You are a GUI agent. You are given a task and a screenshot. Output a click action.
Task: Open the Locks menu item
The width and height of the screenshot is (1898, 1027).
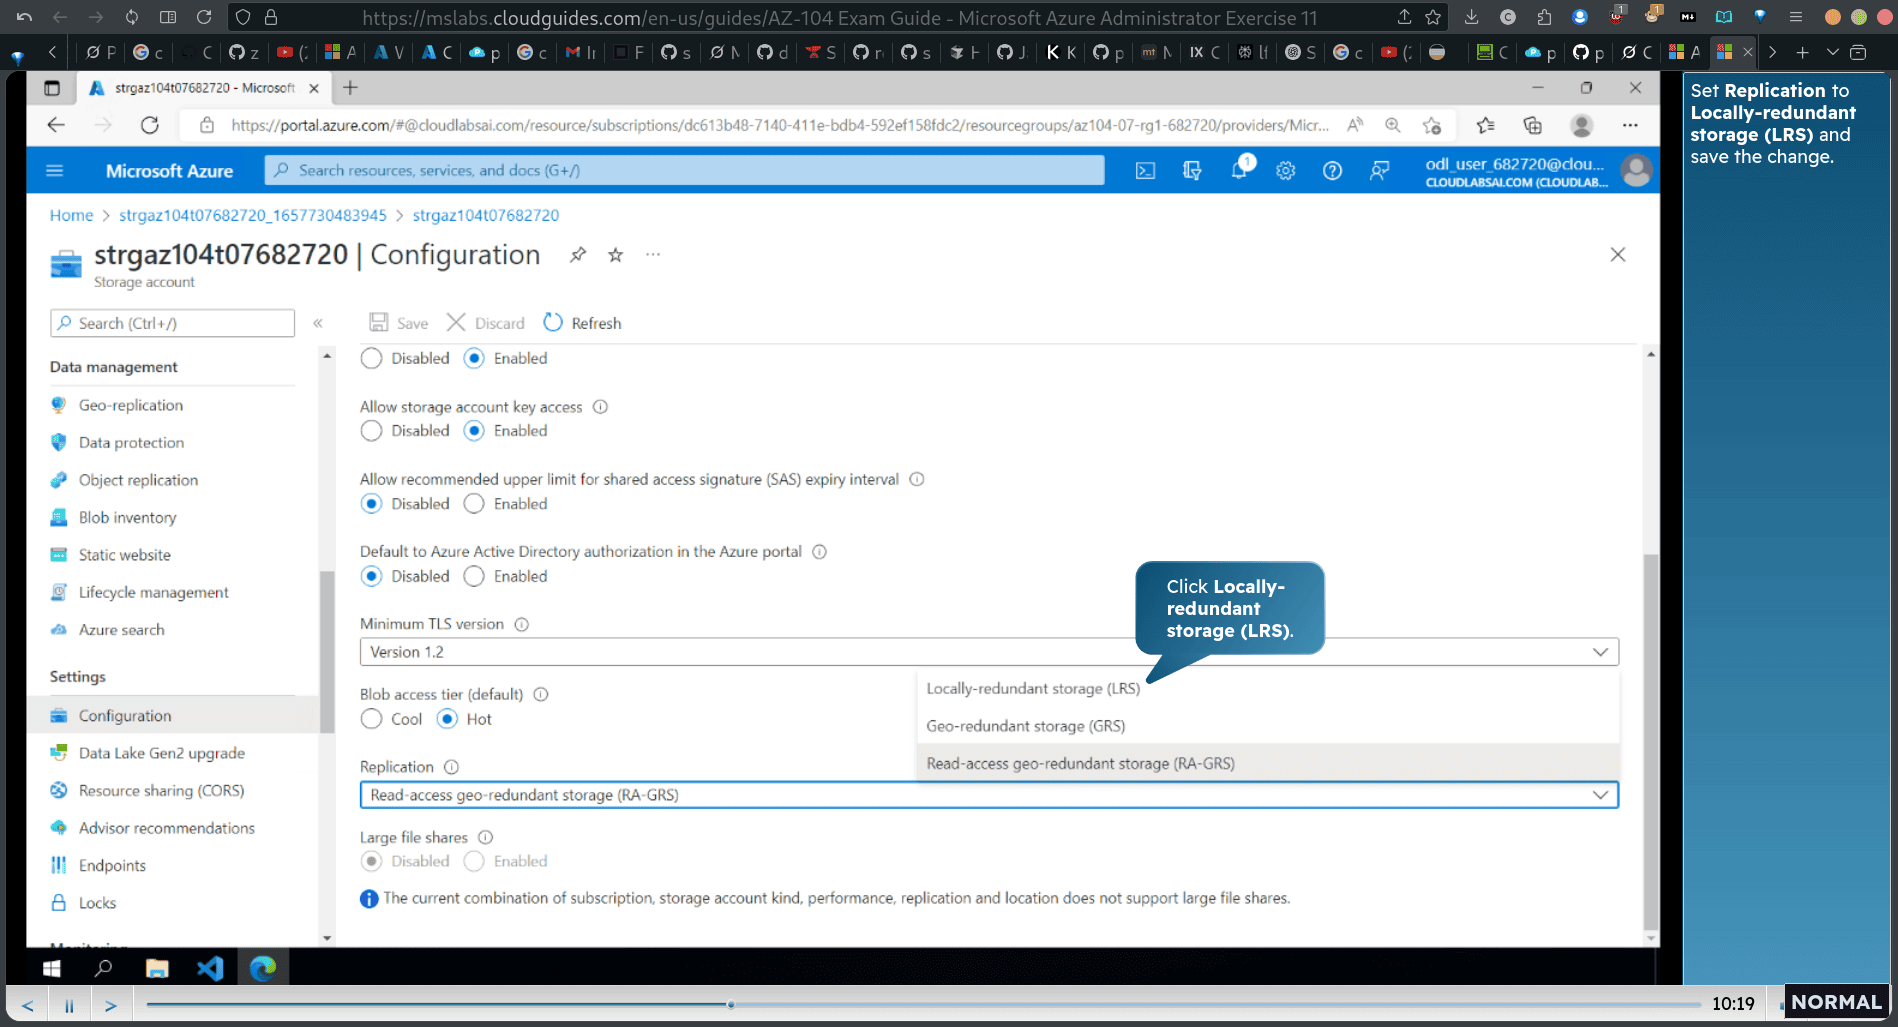(x=97, y=903)
